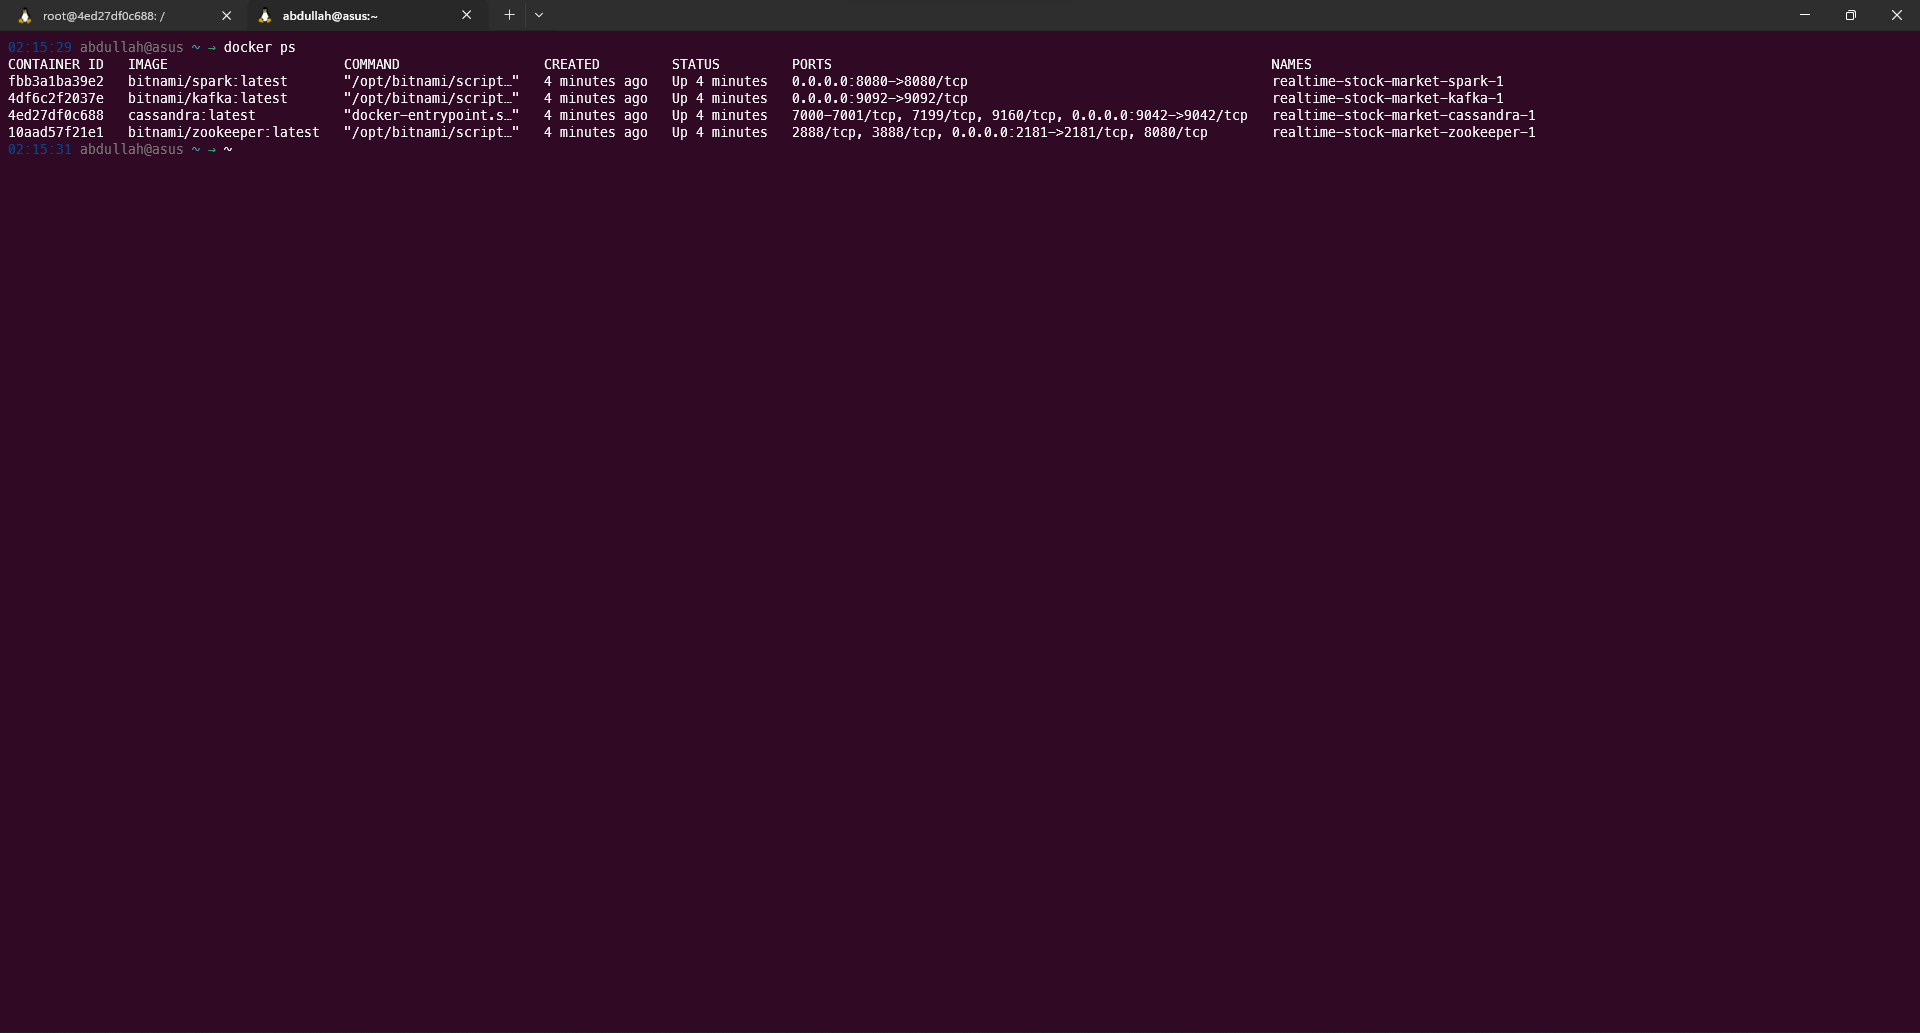Expand the new tab profile dropdown
The width and height of the screenshot is (1920, 1033).
(539, 15)
